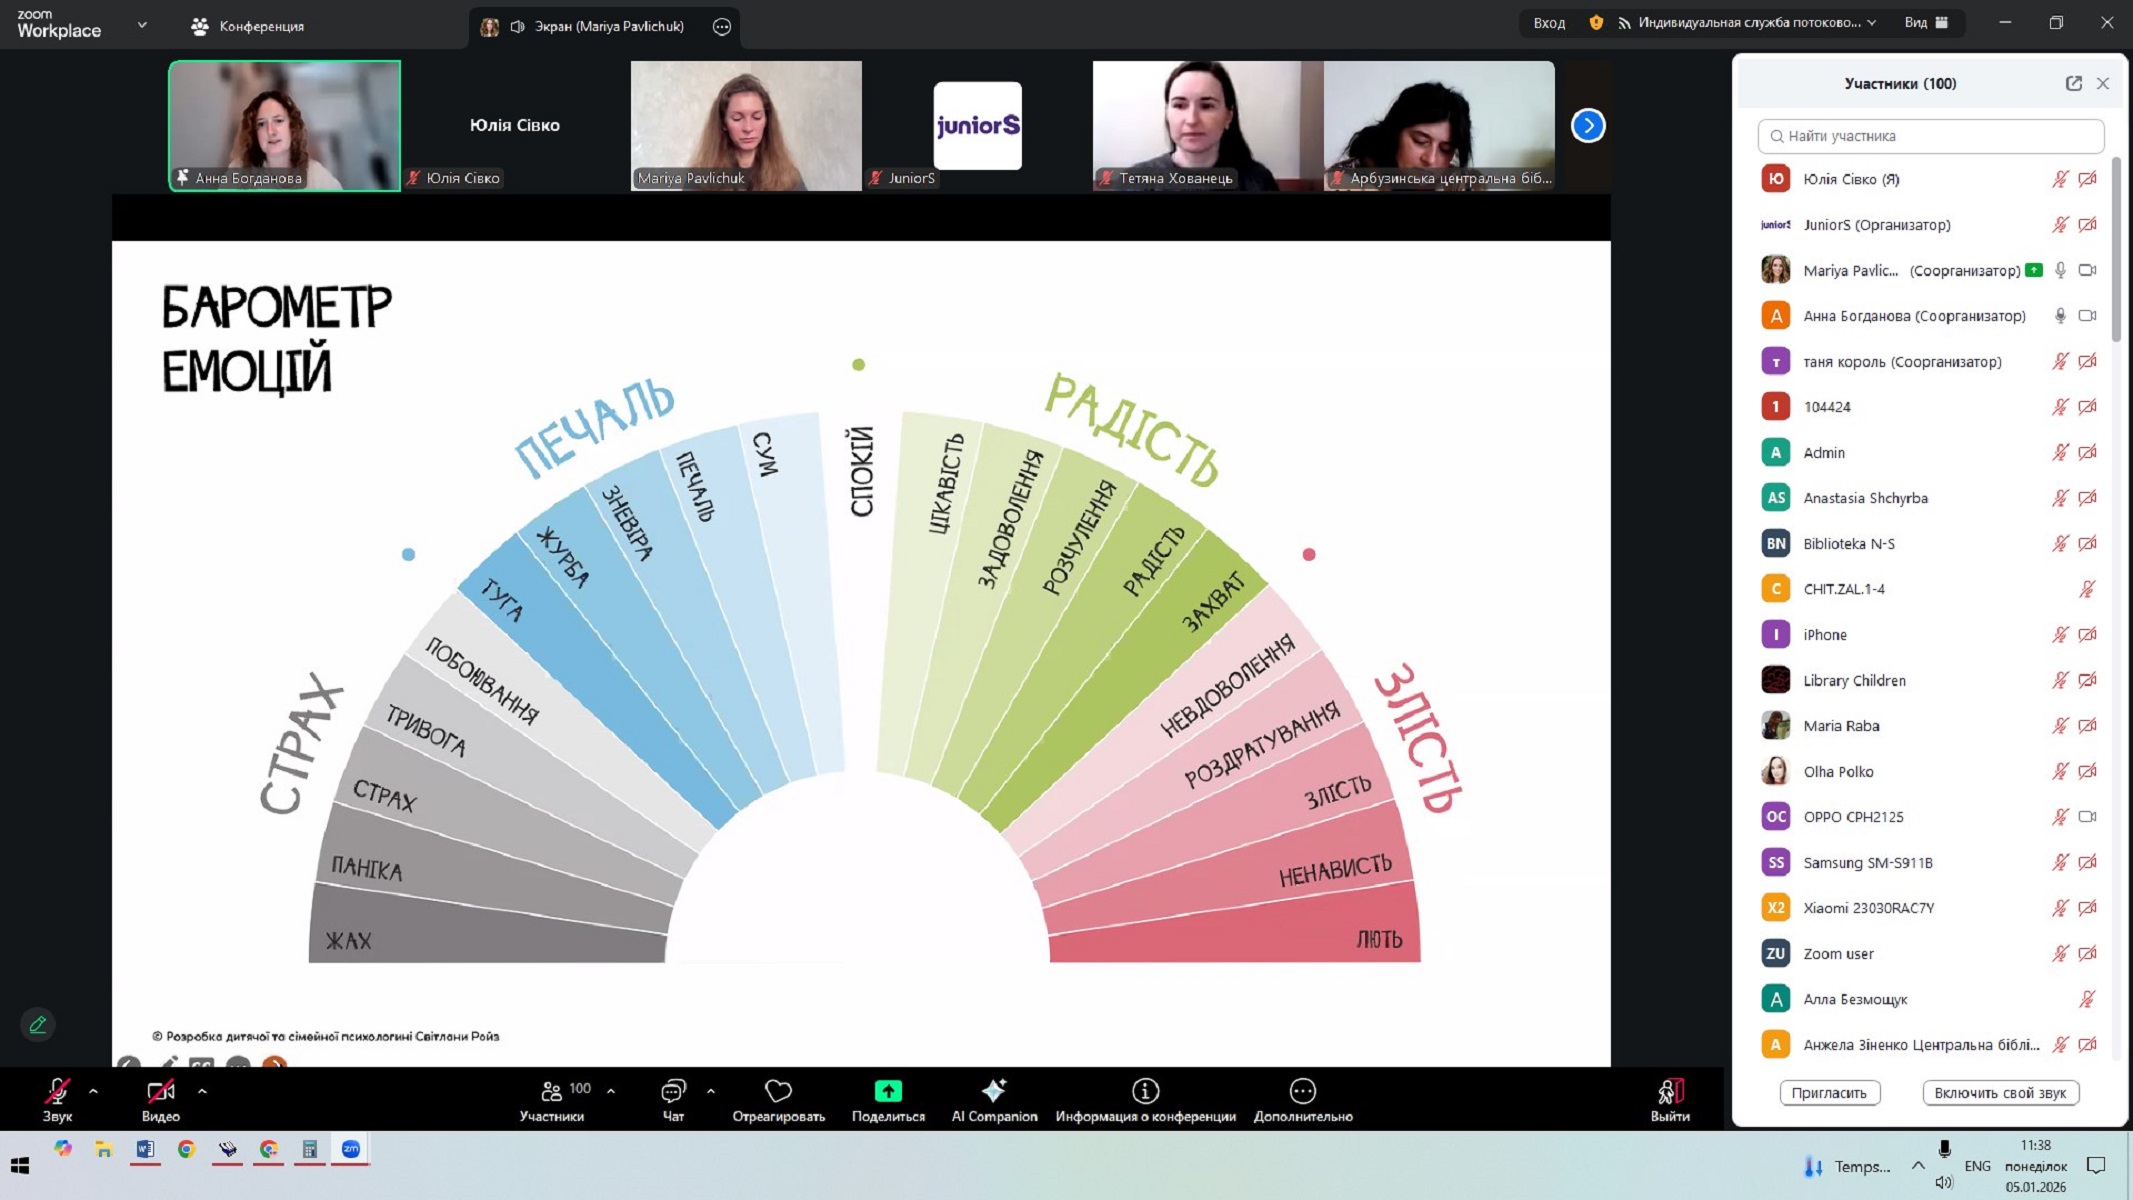The height and width of the screenshot is (1200, 2133).
Task: Click the participants panel scrollbar
Action: coord(2116,250)
